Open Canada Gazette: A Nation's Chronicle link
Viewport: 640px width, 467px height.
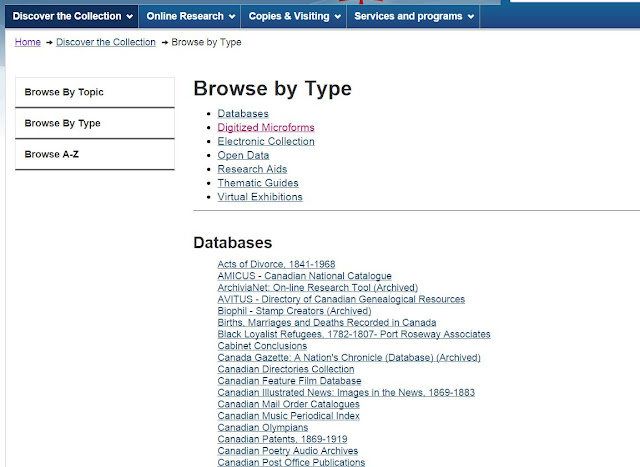pos(349,358)
